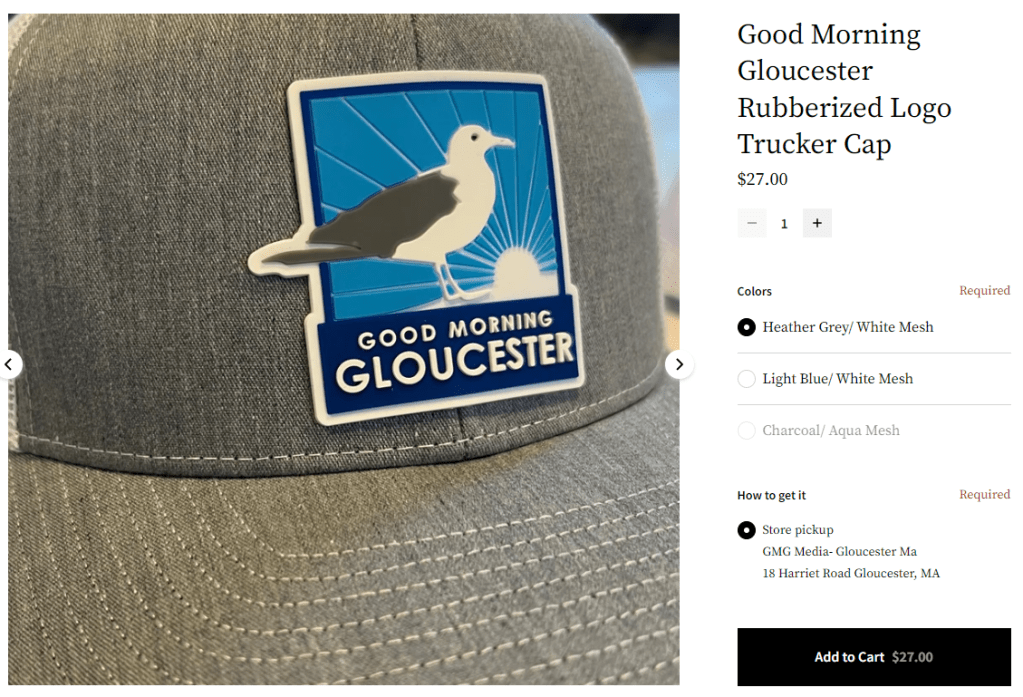Click the How to get it heading

pyautogui.click(x=771, y=495)
